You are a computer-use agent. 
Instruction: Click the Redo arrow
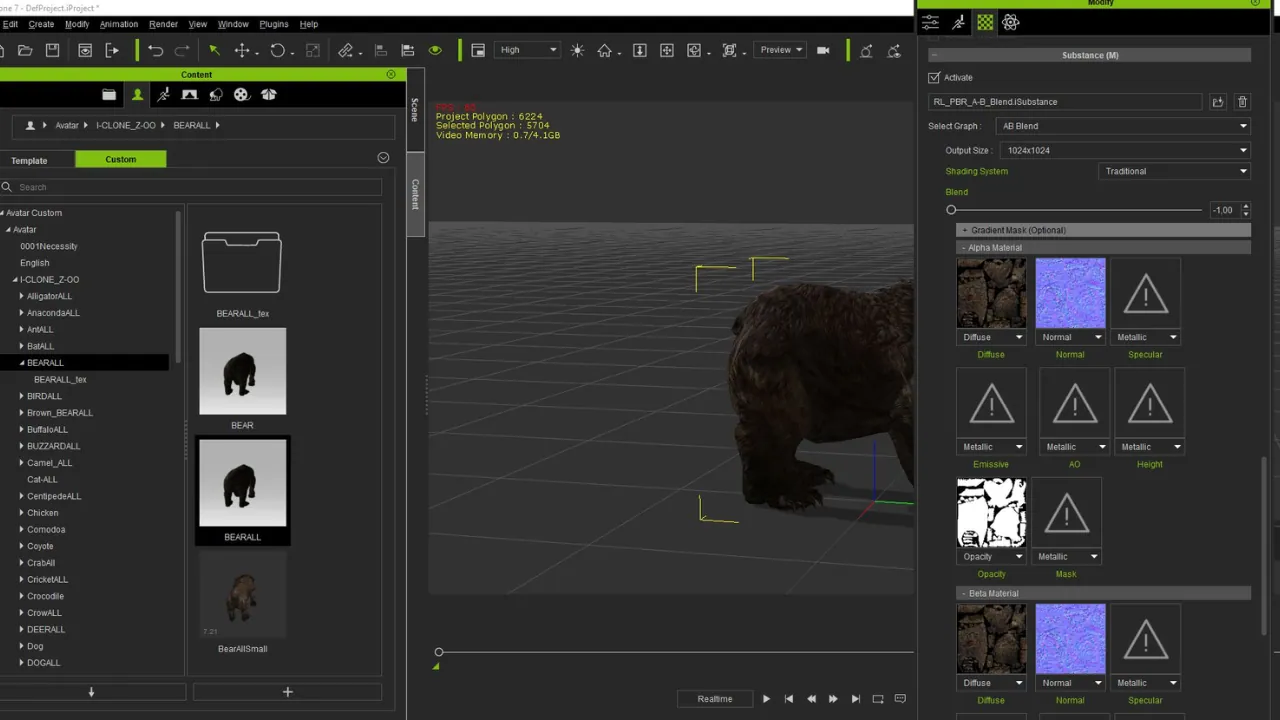coord(182,50)
